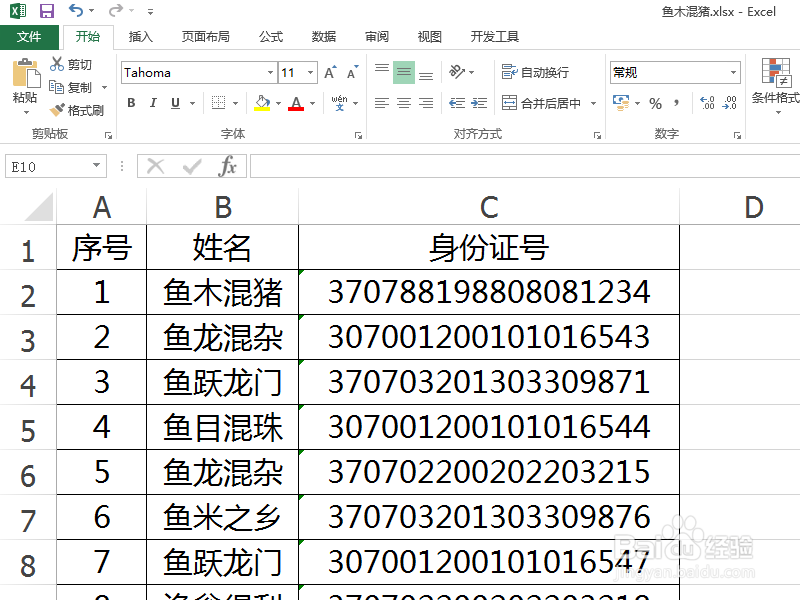Click the decrease decimal icon
Image resolution: width=800 pixels, height=600 pixels.
pyautogui.click(x=730, y=103)
